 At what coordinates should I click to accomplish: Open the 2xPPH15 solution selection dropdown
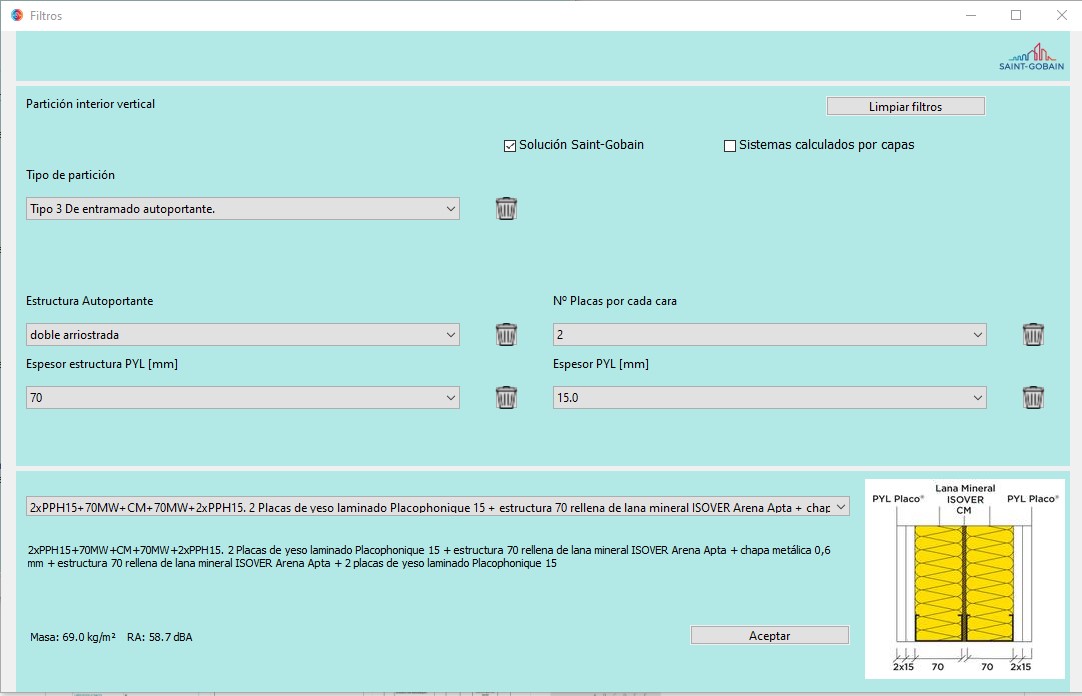[437, 508]
